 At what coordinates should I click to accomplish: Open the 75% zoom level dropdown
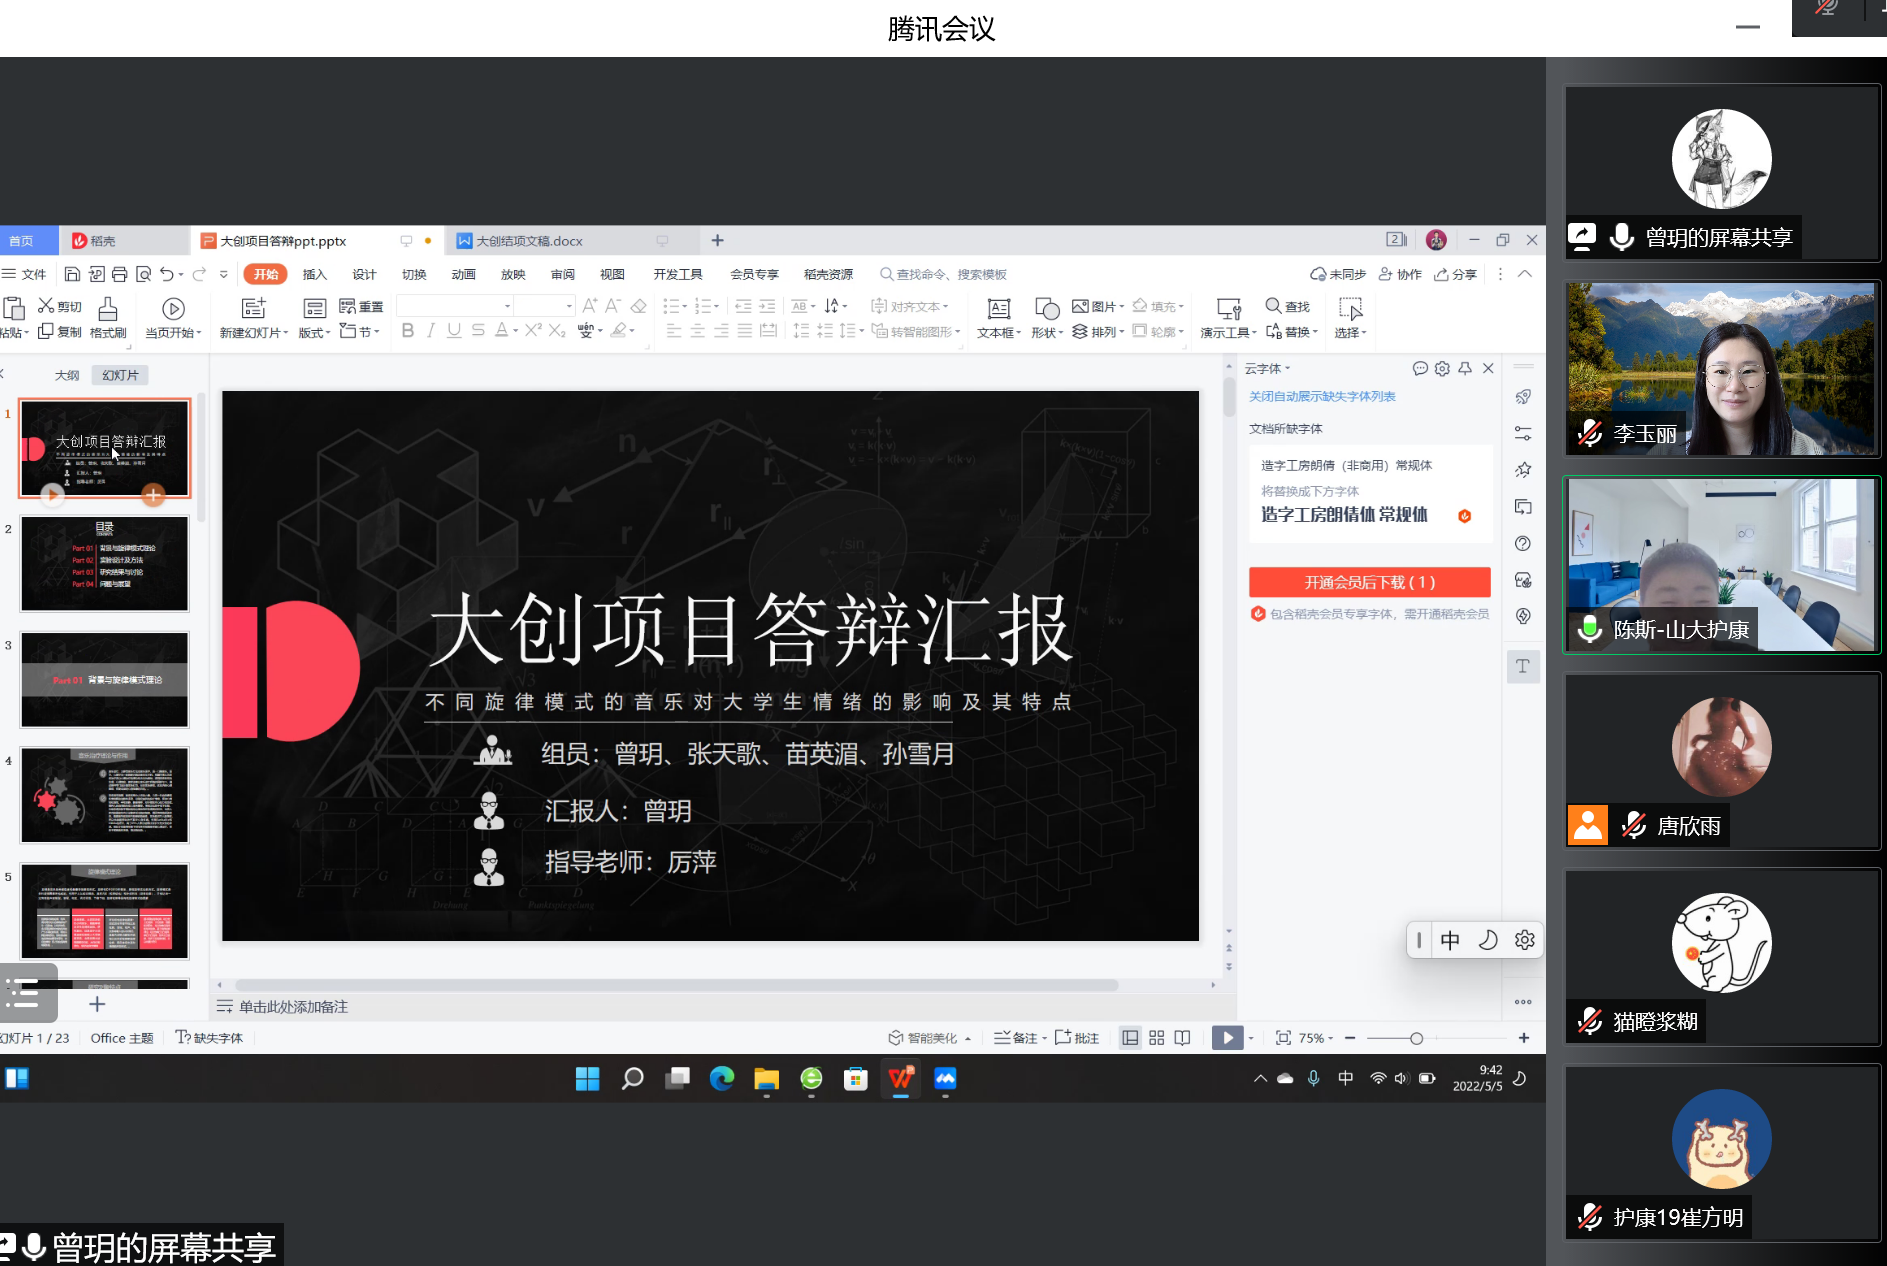(1316, 1038)
